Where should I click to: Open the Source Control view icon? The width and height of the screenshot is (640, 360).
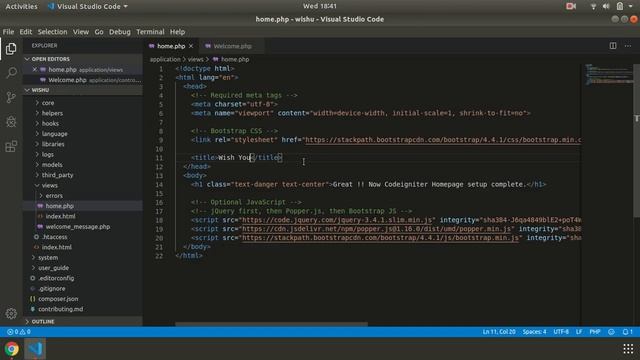[11, 97]
